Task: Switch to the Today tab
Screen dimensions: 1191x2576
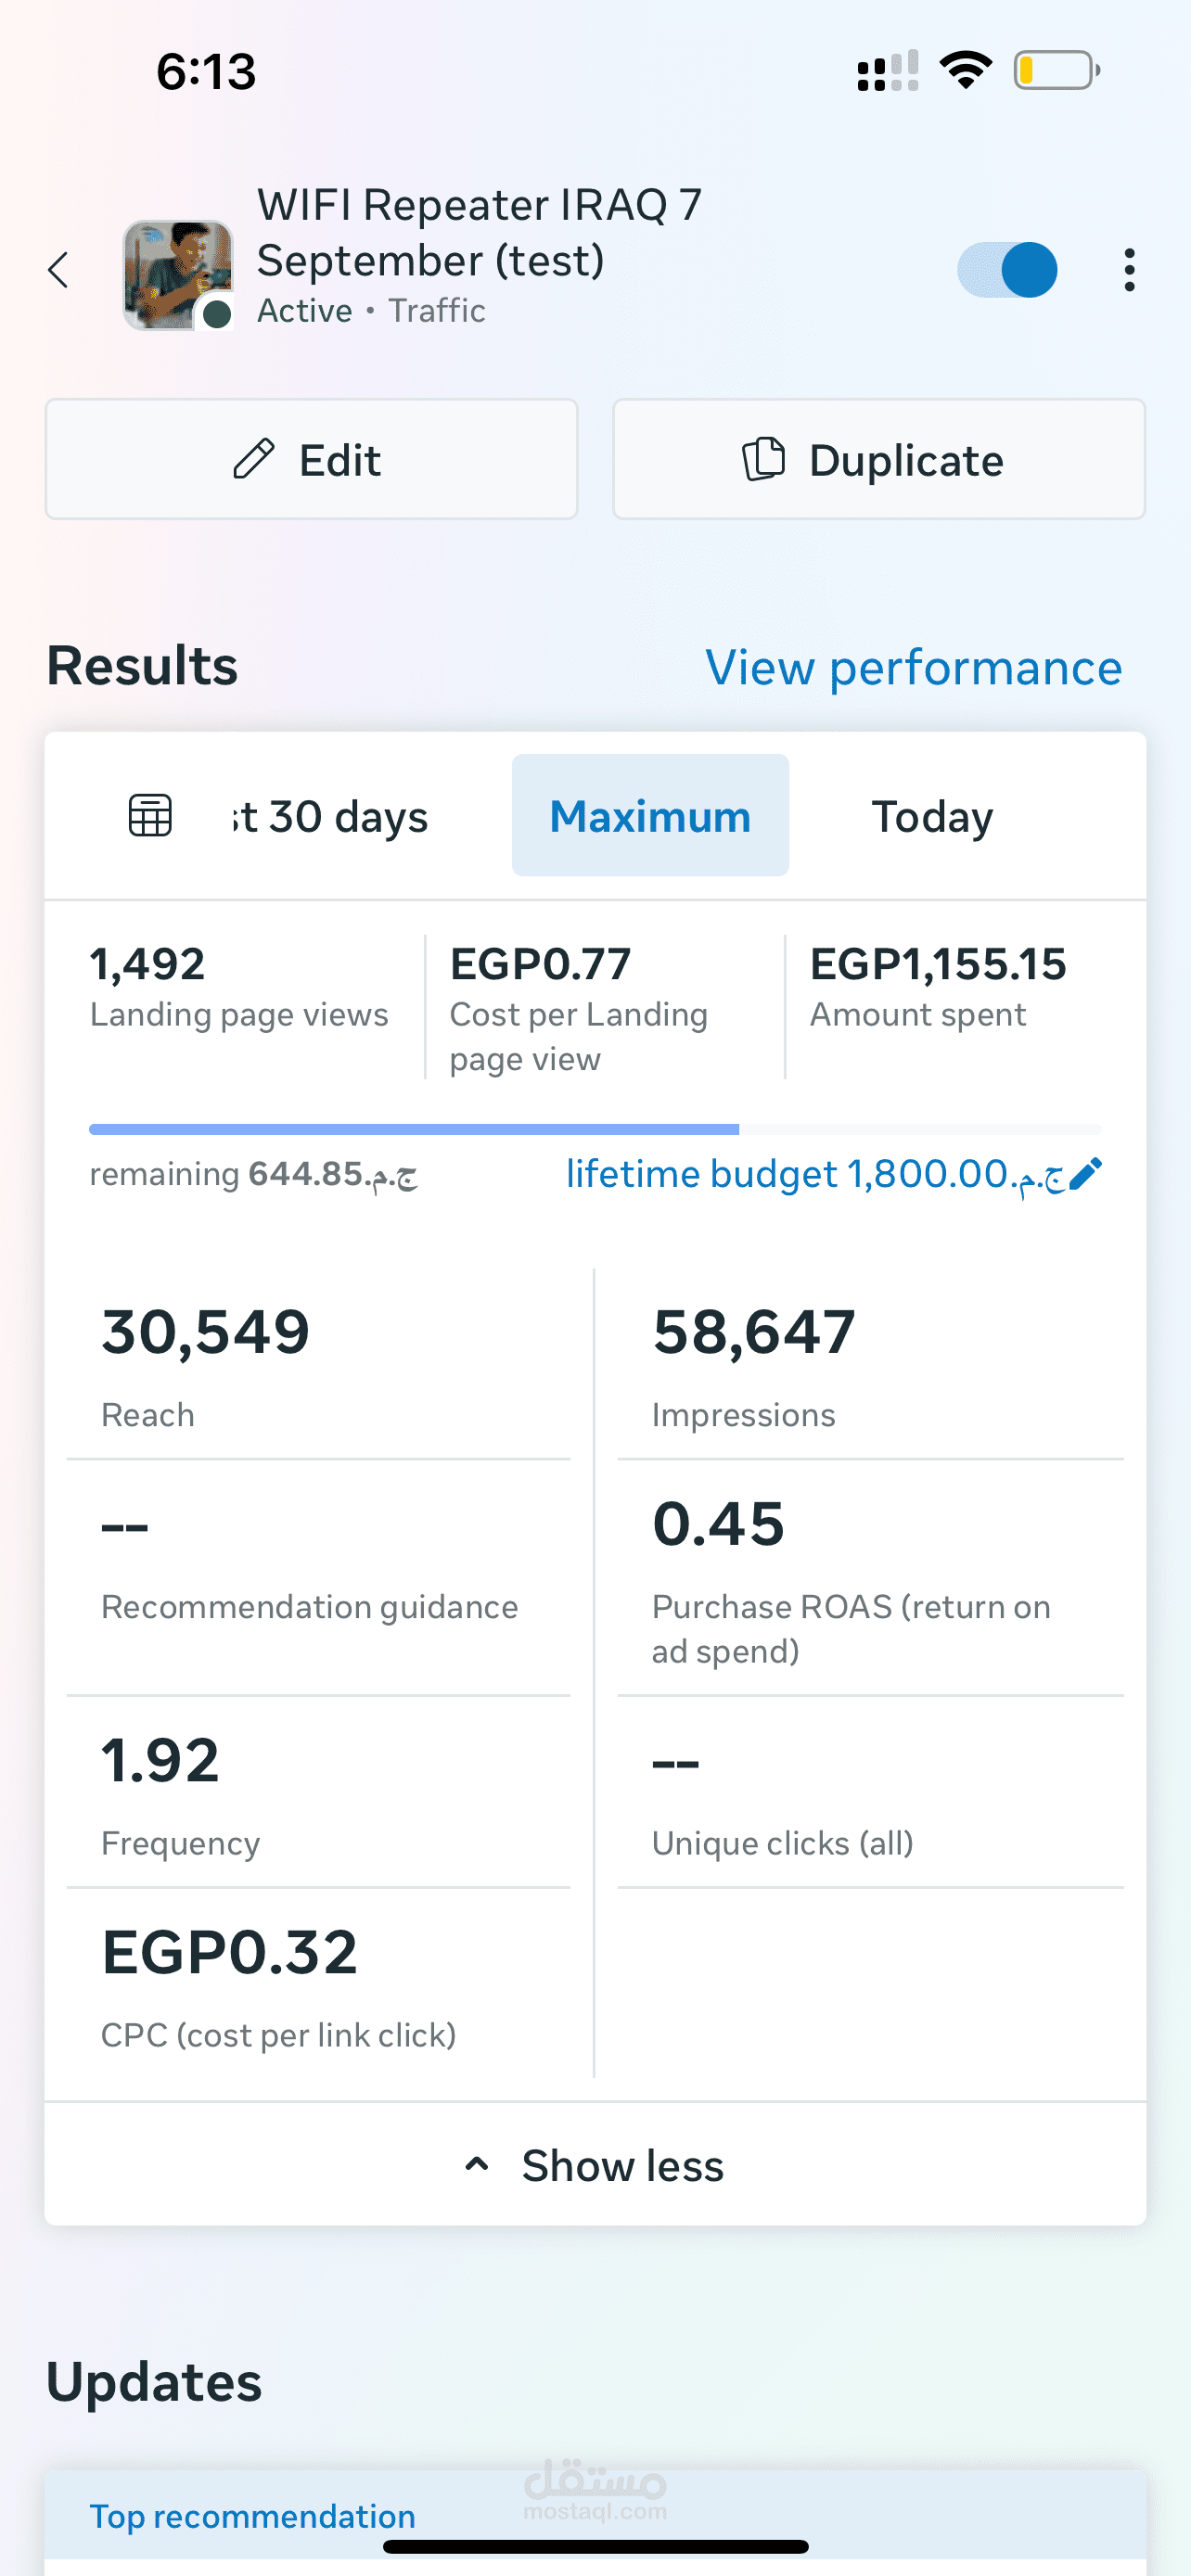Action: point(932,816)
